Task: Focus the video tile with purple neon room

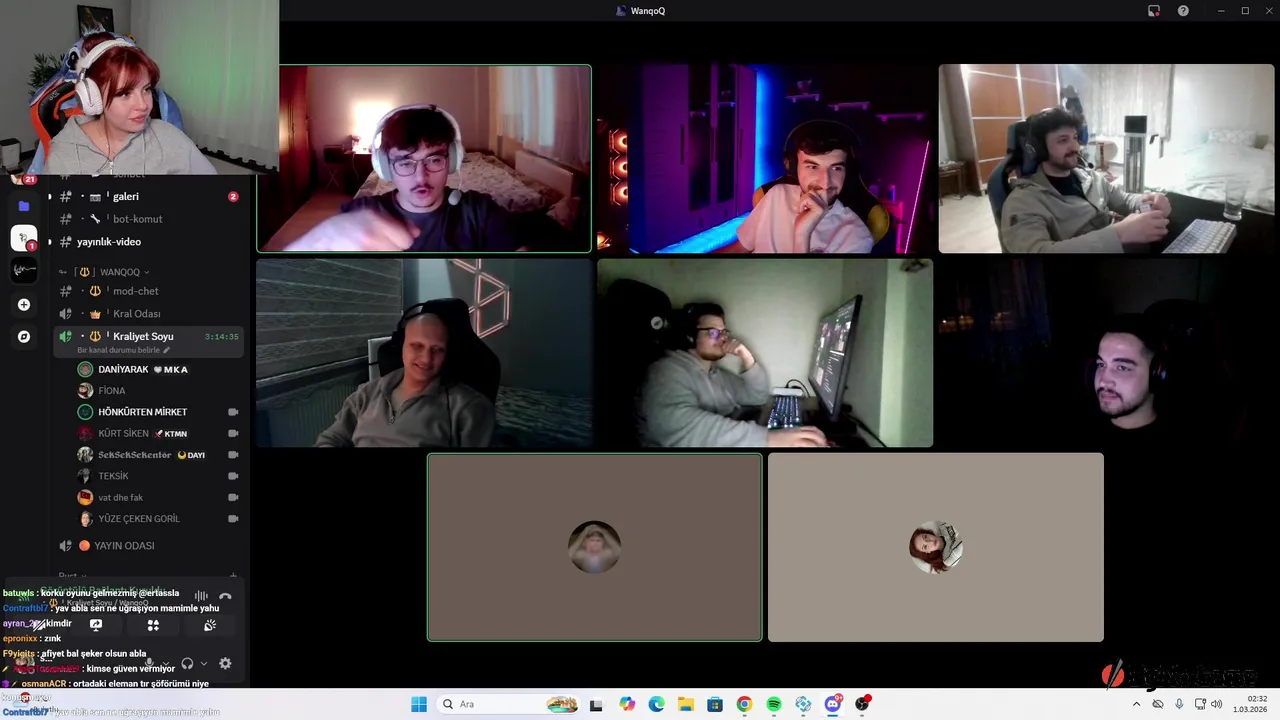Action: pyautogui.click(x=765, y=158)
